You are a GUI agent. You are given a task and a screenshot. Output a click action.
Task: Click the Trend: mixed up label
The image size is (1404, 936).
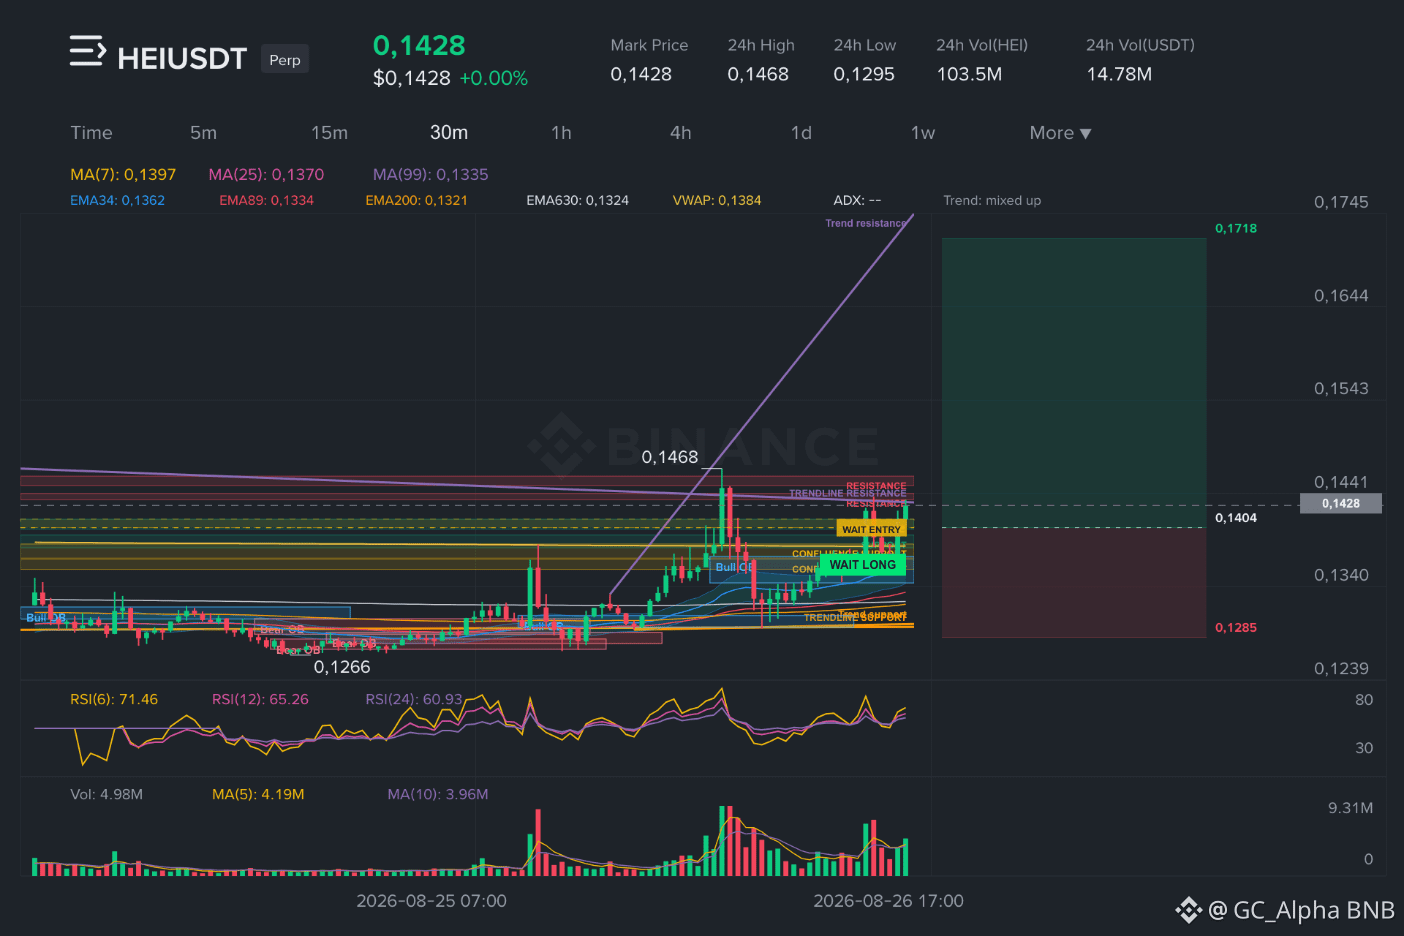pyautogui.click(x=992, y=200)
